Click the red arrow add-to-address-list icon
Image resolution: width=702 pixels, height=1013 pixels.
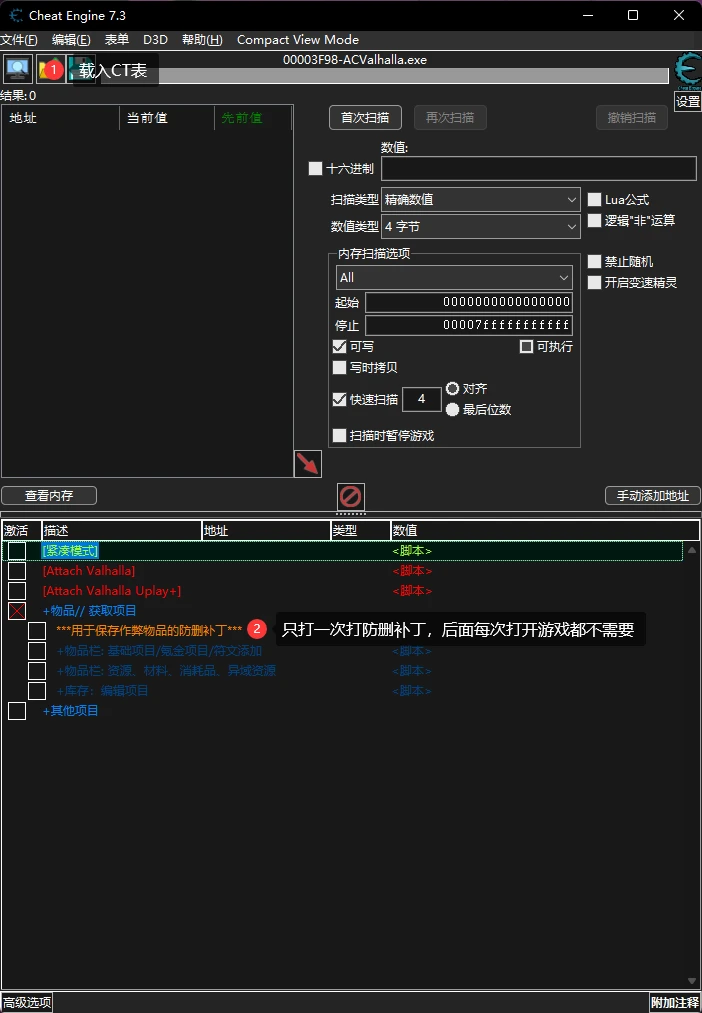point(308,464)
